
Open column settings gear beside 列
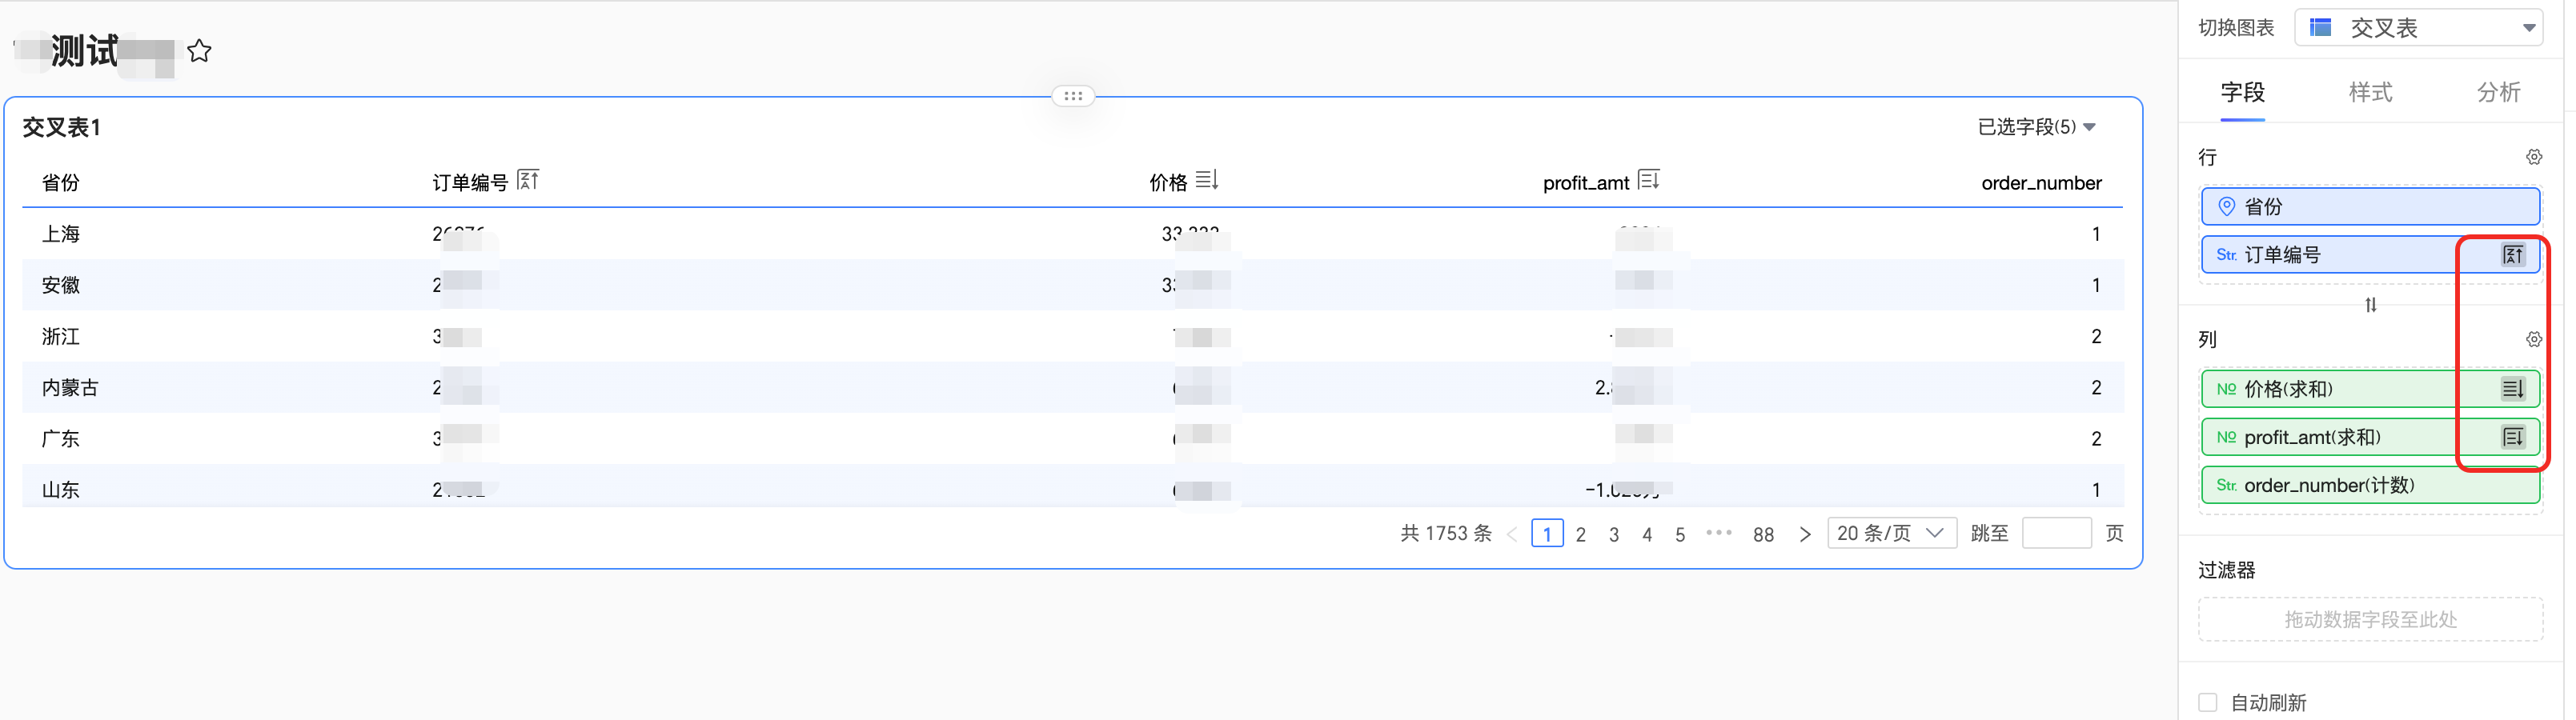(2533, 340)
